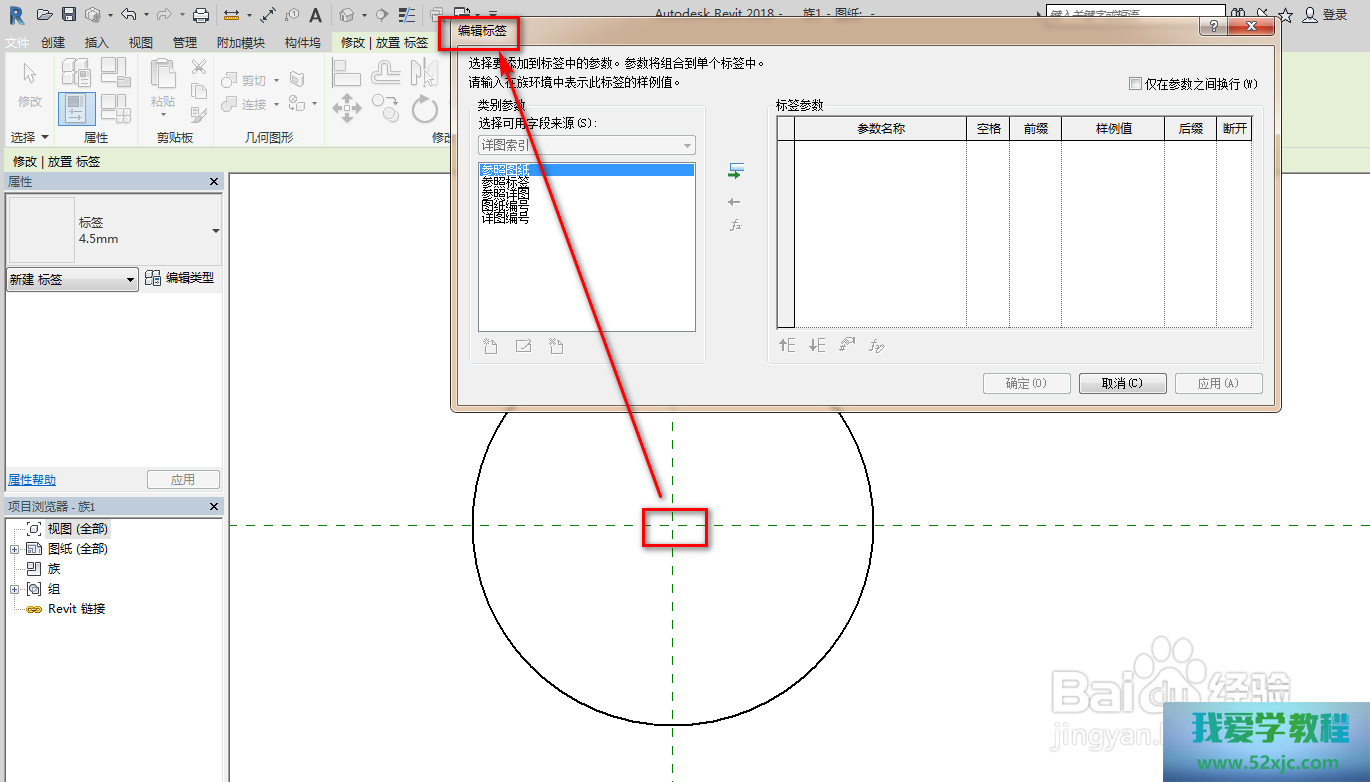Click the Print icon in quick access toolbar
The image size is (1370, 782).
click(x=200, y=15)
